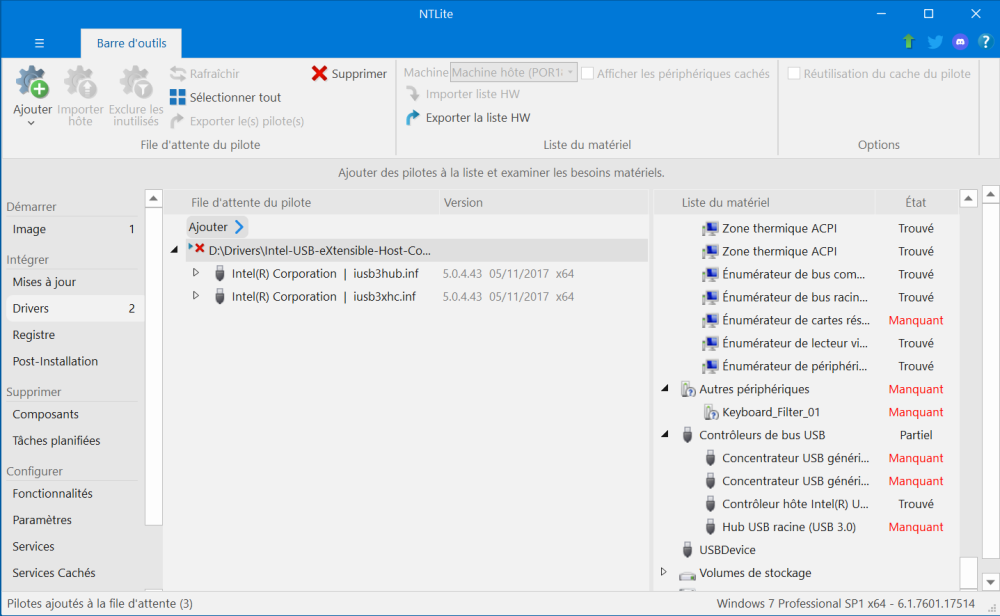Enable Afficher les périphériques cachés checkbox
Screen dimensions: 1000x616
coord(588,74)
